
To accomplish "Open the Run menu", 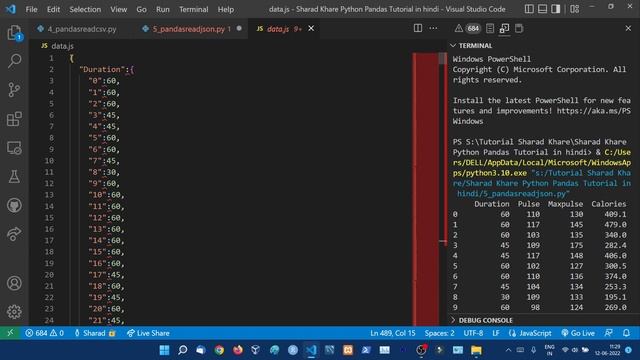I will coord(162,9).
